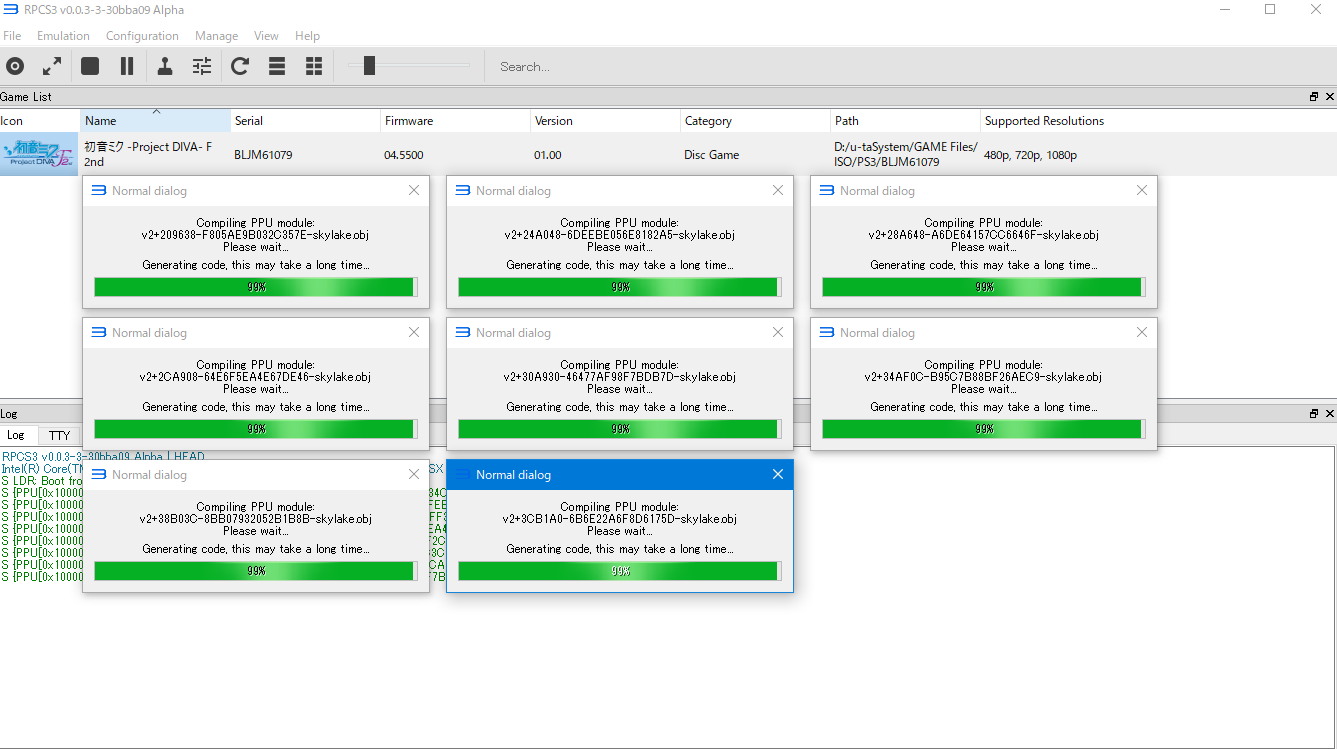Click the 04.5500 firmware cell
Image resolution: width=1337 pixels, height=749 pixels.
(404, 155)
